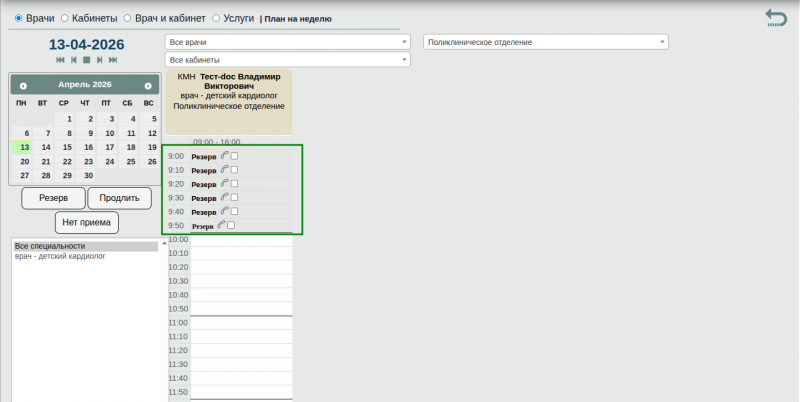Click the back arrow icon at top right
The width and height of the screenshot is (800, 402).
pyautogui.click(x=775, y=18)
